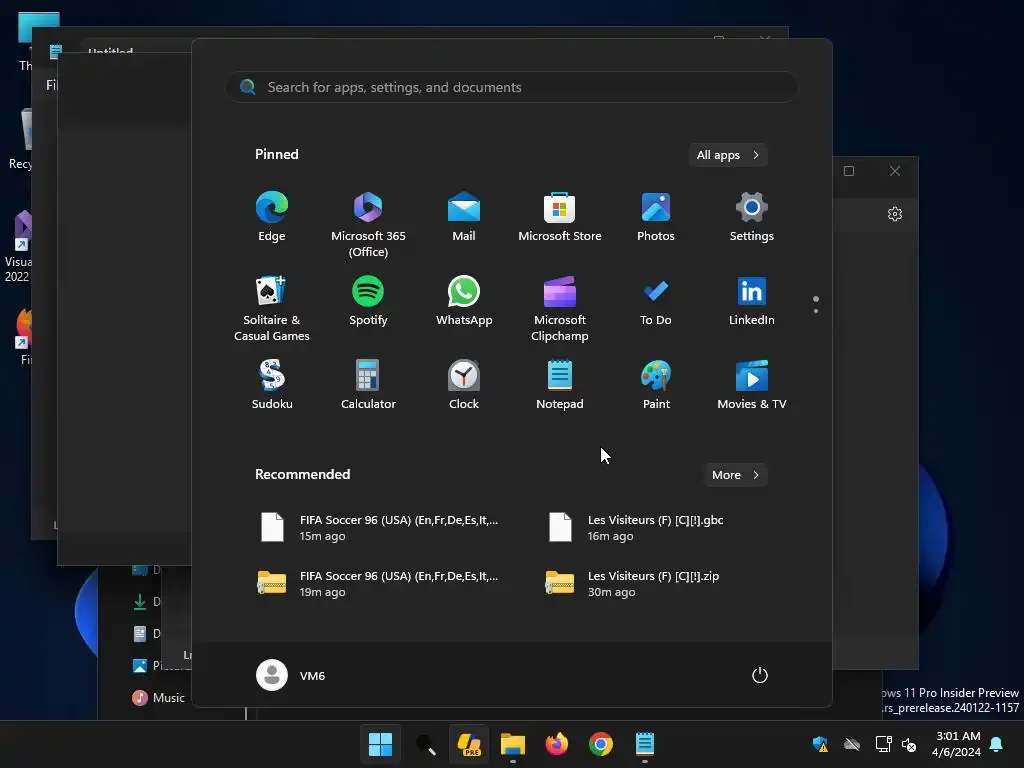
Task: Open Notepad from pinned apps
Action: [x=560, y=385]
